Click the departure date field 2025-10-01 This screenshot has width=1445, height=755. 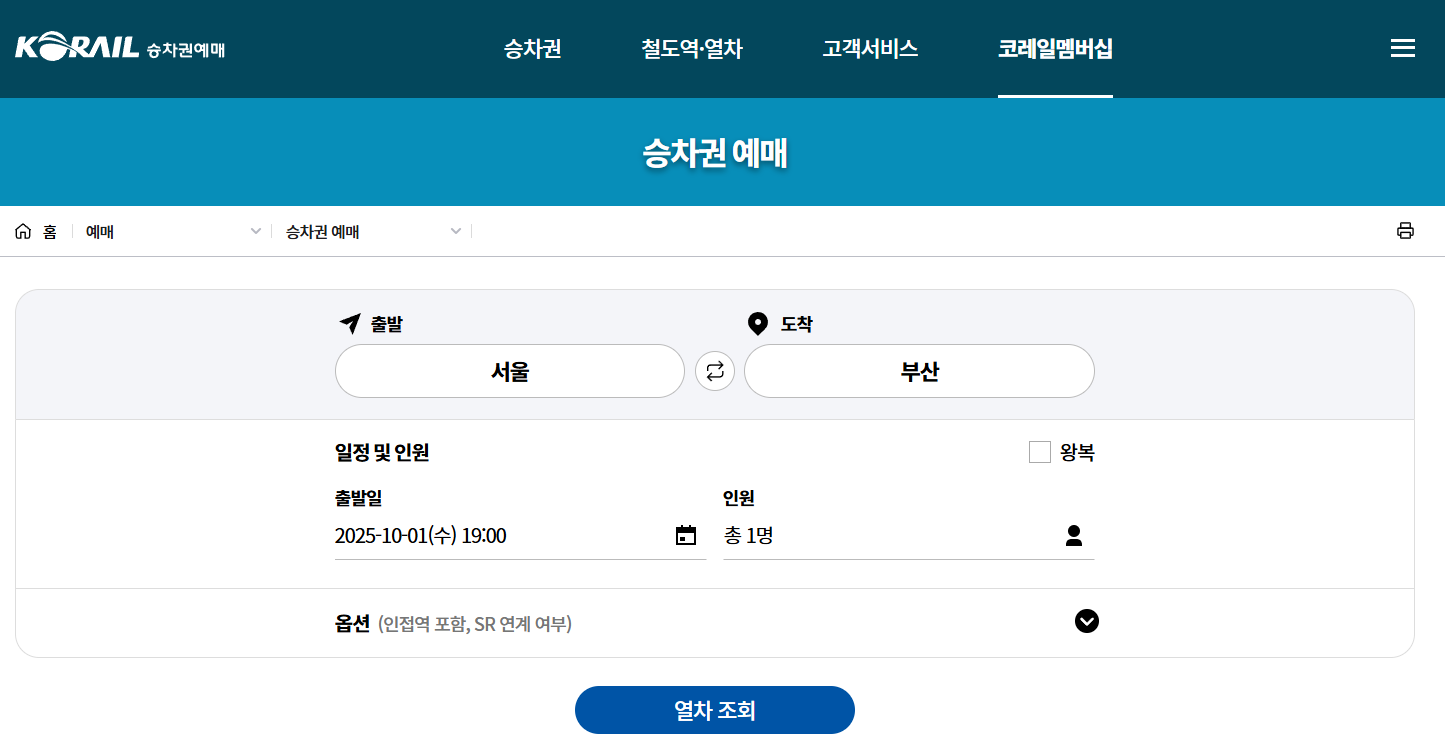tap(520, 535)
